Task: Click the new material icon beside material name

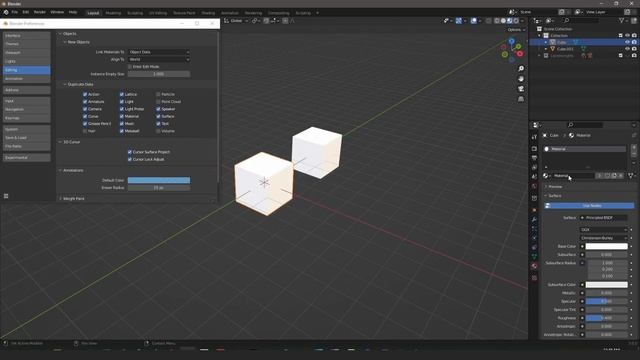Action: [x=614, y=176]
